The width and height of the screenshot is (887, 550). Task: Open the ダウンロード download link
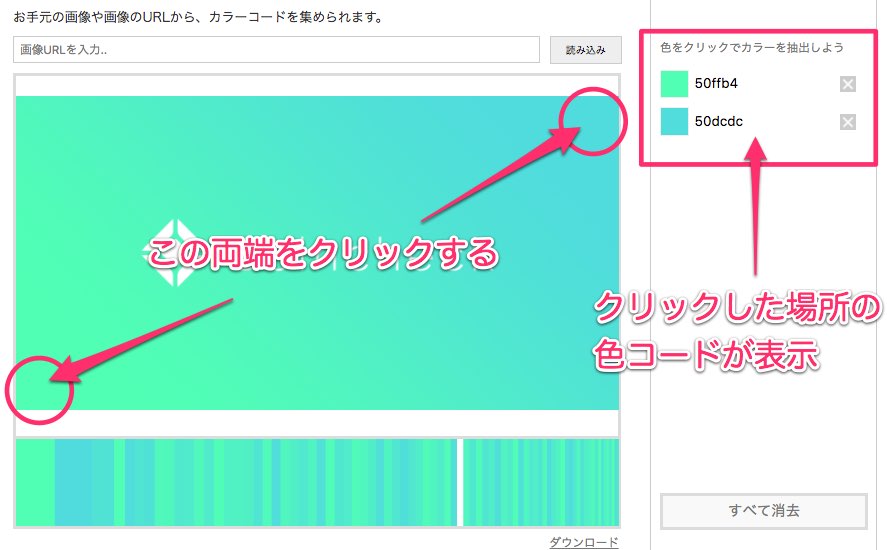click(x=584, y=542)
